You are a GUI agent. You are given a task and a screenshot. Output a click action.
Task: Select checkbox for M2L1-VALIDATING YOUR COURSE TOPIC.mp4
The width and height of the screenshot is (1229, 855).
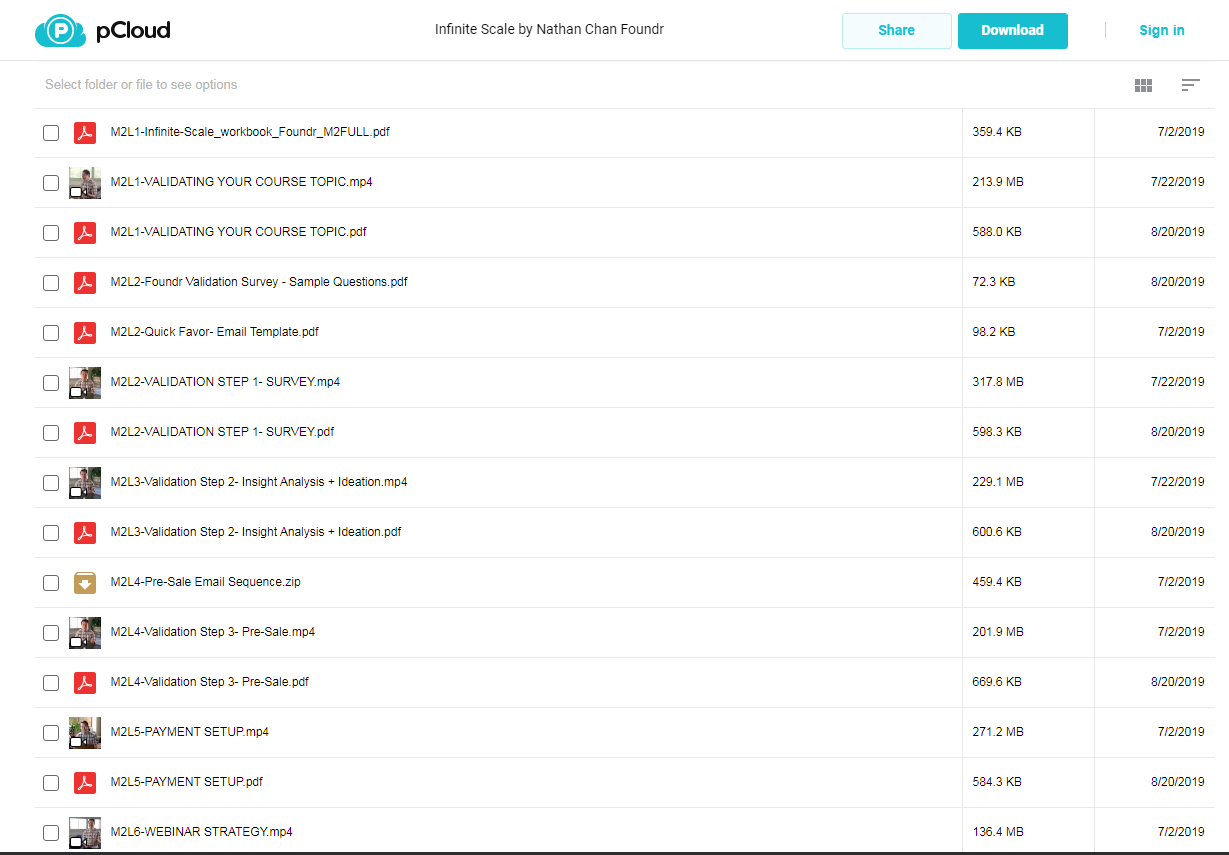(x=51, y=183)
